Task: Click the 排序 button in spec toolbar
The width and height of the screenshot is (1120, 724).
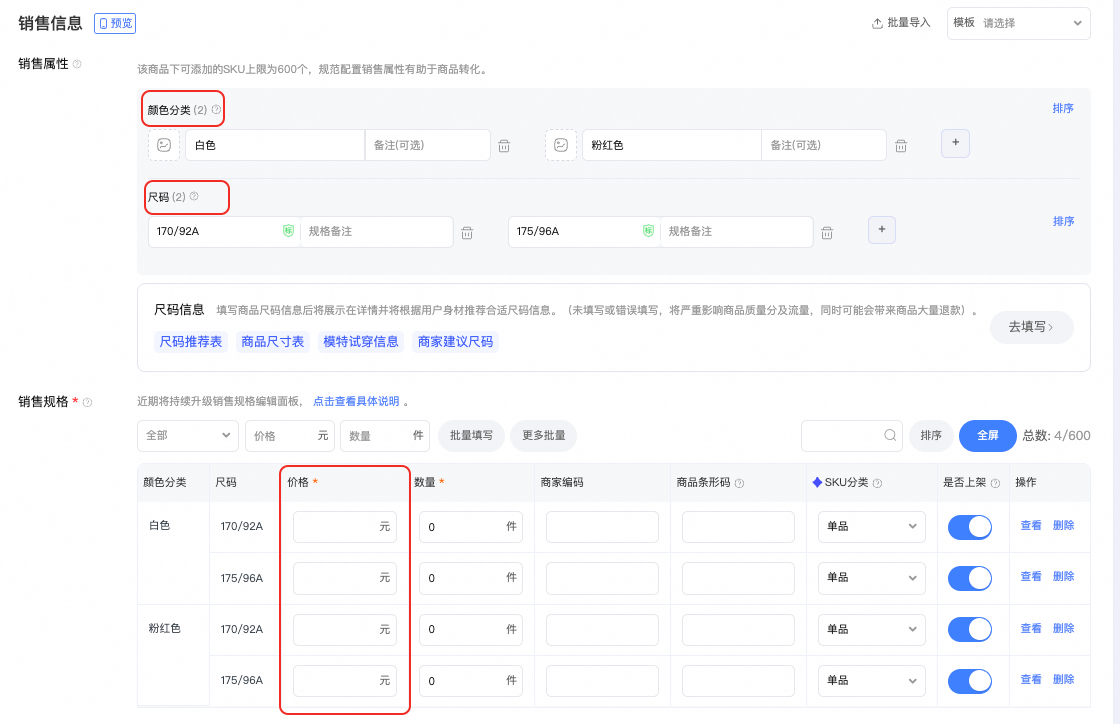Action: pos(931,436)
